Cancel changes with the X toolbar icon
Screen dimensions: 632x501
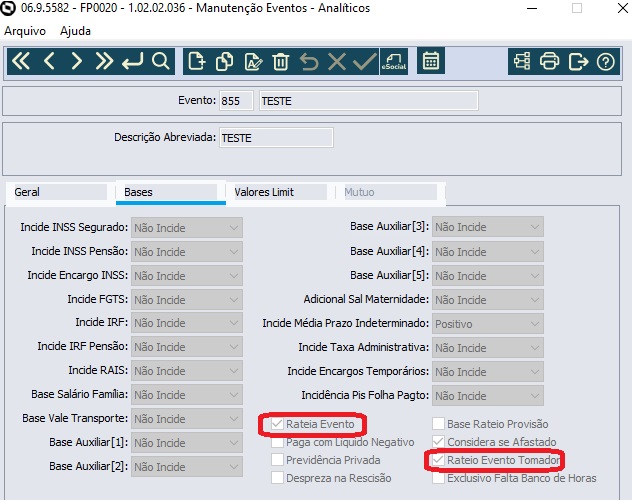[x=337, y=62]
